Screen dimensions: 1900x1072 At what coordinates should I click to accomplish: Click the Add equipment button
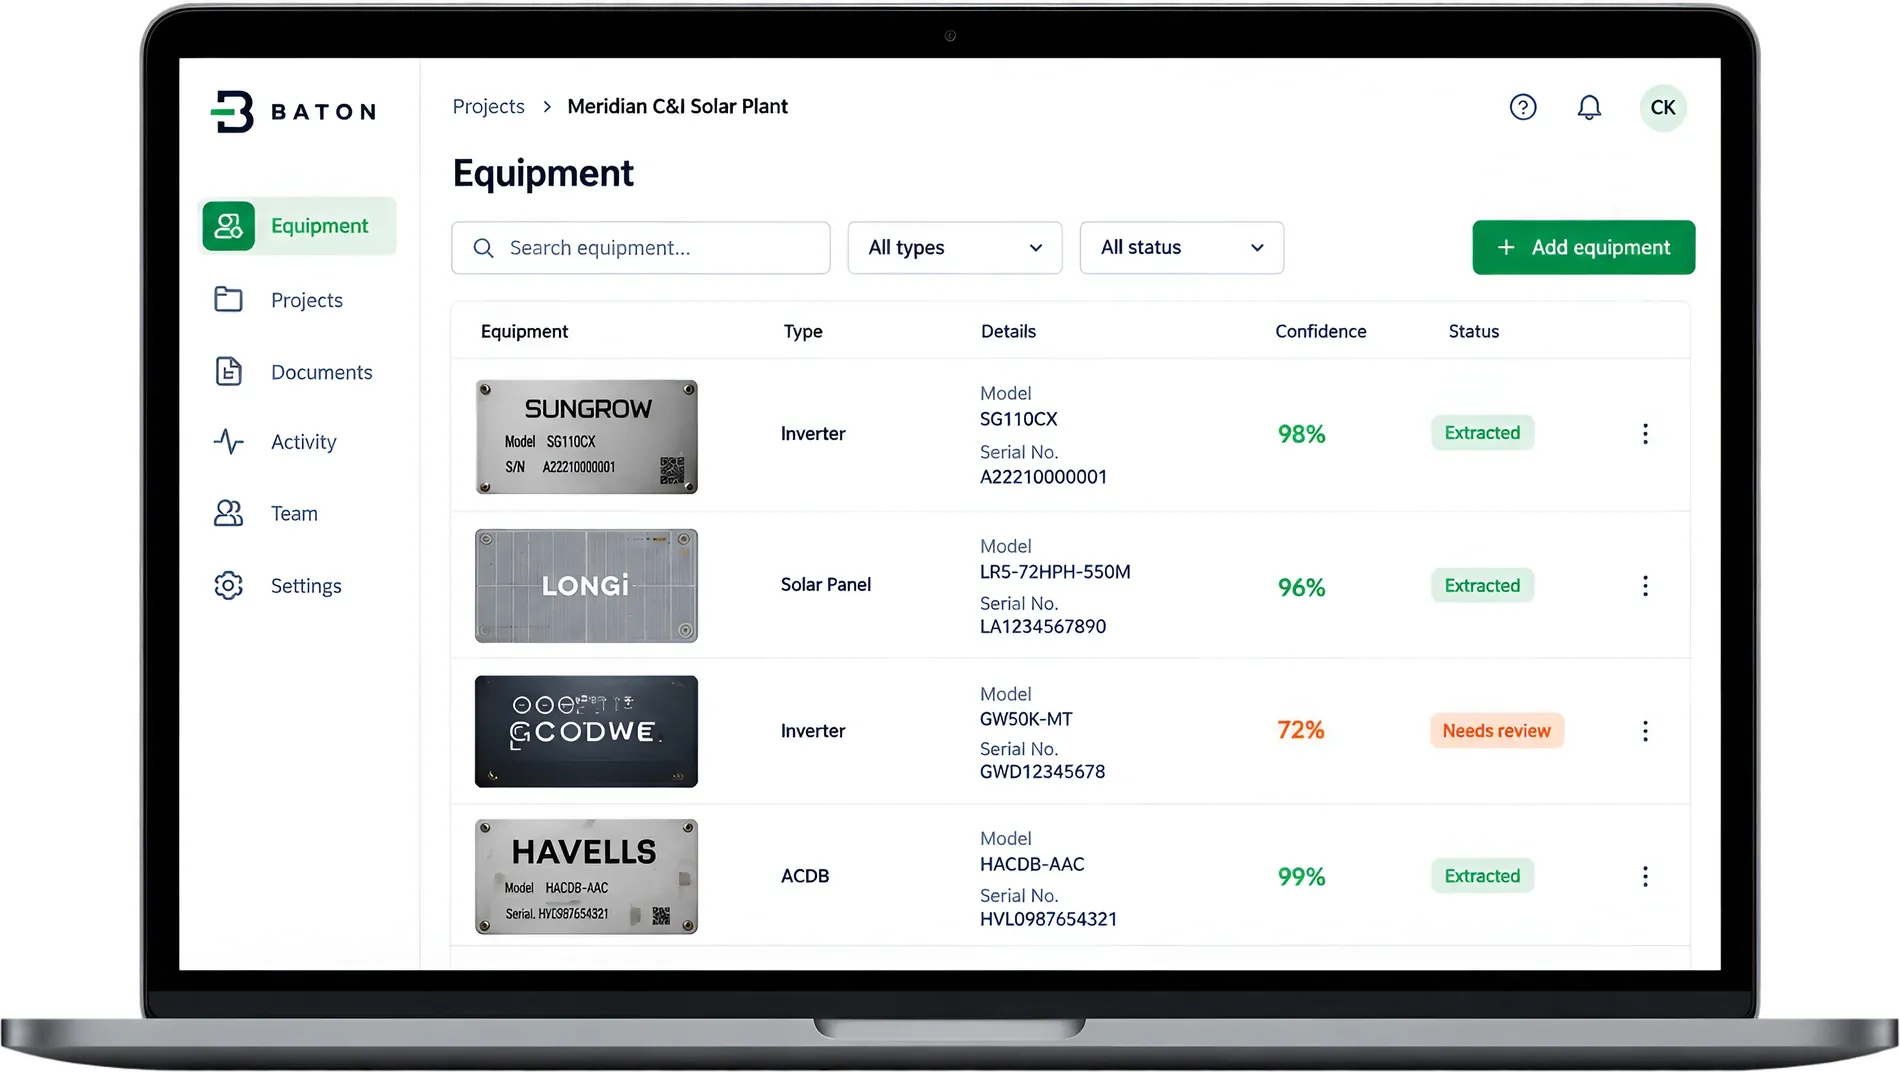click(1583, 247)
